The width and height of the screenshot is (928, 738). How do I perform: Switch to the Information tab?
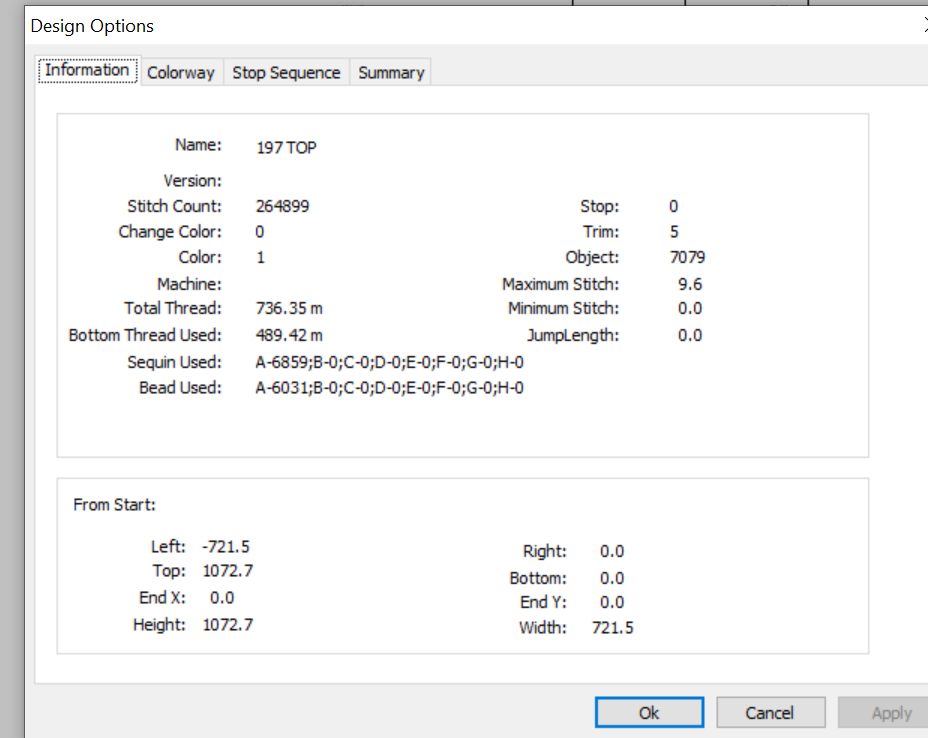[88, 70]
